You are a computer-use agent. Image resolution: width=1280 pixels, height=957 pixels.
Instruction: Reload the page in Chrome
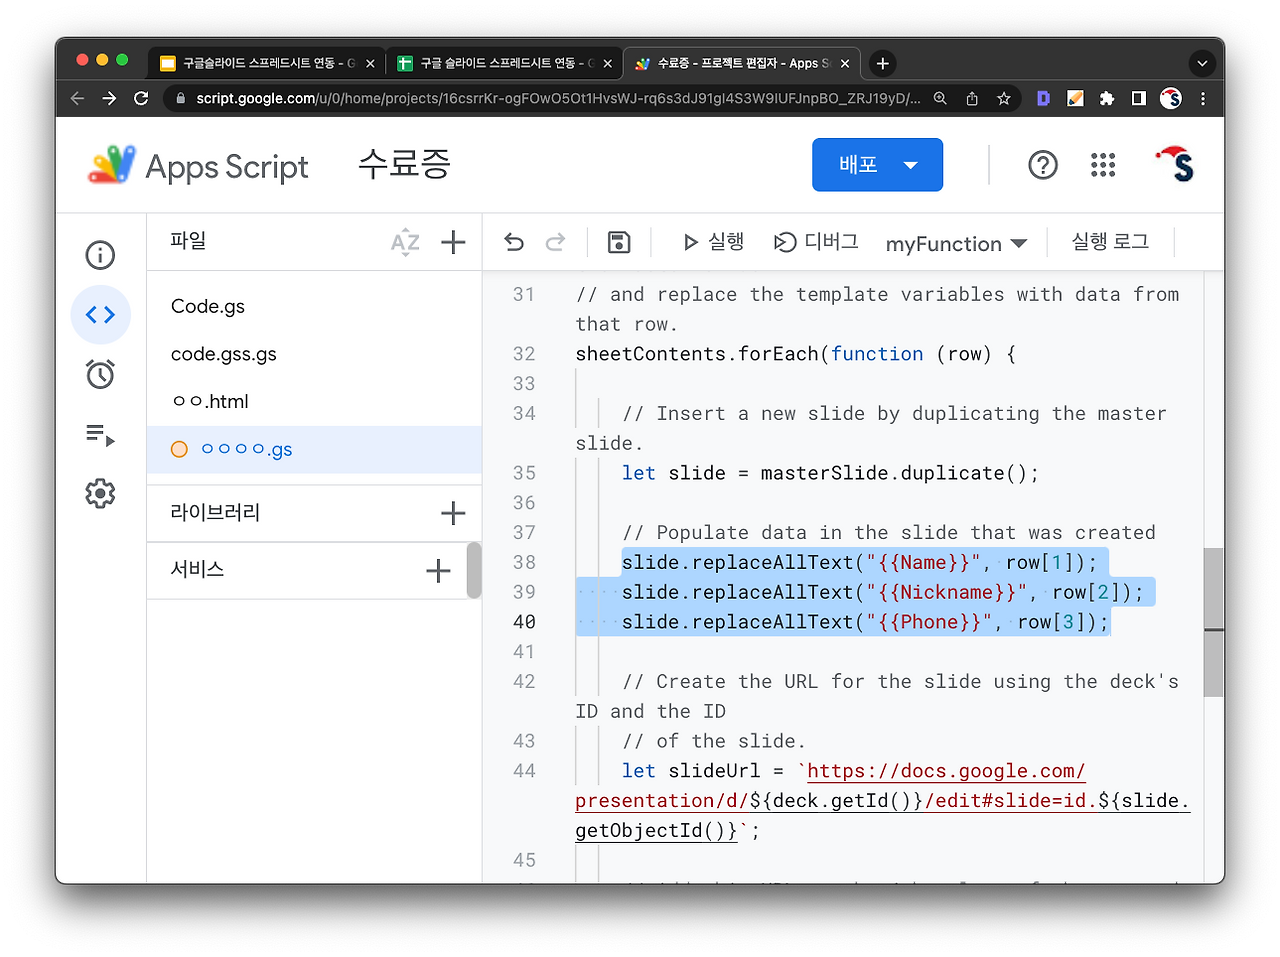coord(141,98)
